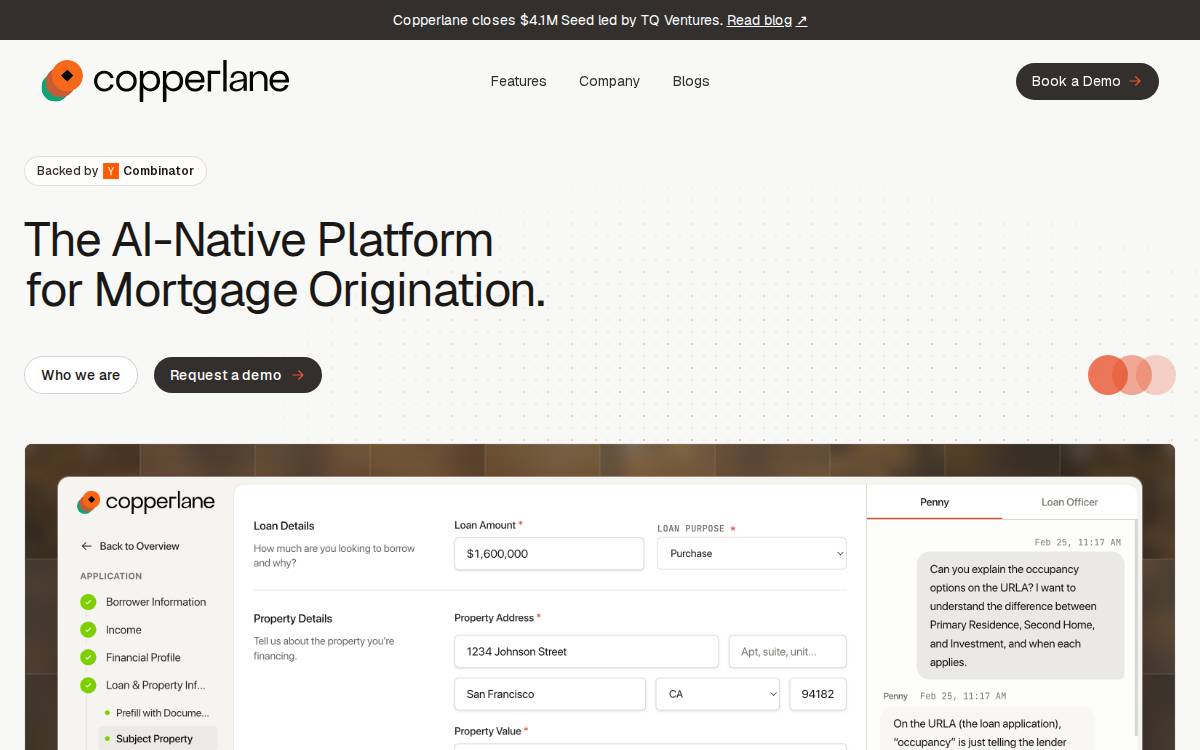The height and width of the screenshot is (750, 1200).
Task: Click the Loan Details section heading
Action: [x=284, y=526]
